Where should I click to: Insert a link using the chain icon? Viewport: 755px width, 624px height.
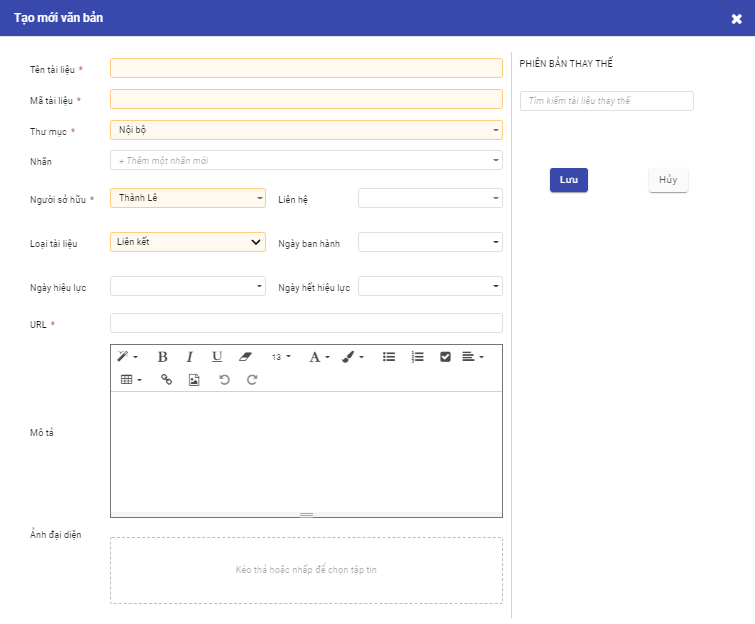pos(166,380)
